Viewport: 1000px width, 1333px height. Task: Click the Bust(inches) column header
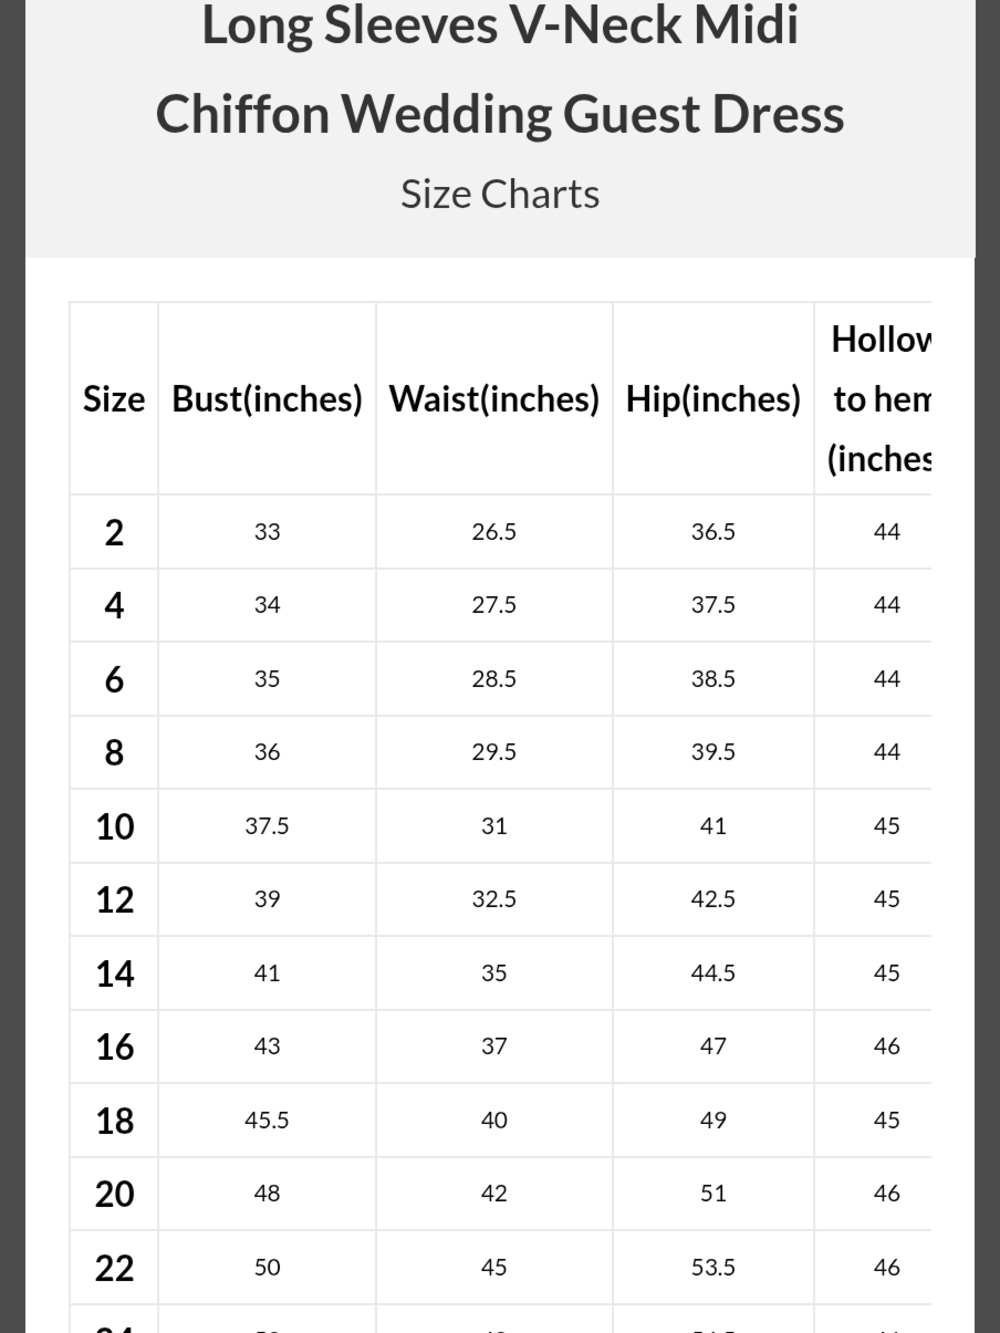tap(267, 399)
